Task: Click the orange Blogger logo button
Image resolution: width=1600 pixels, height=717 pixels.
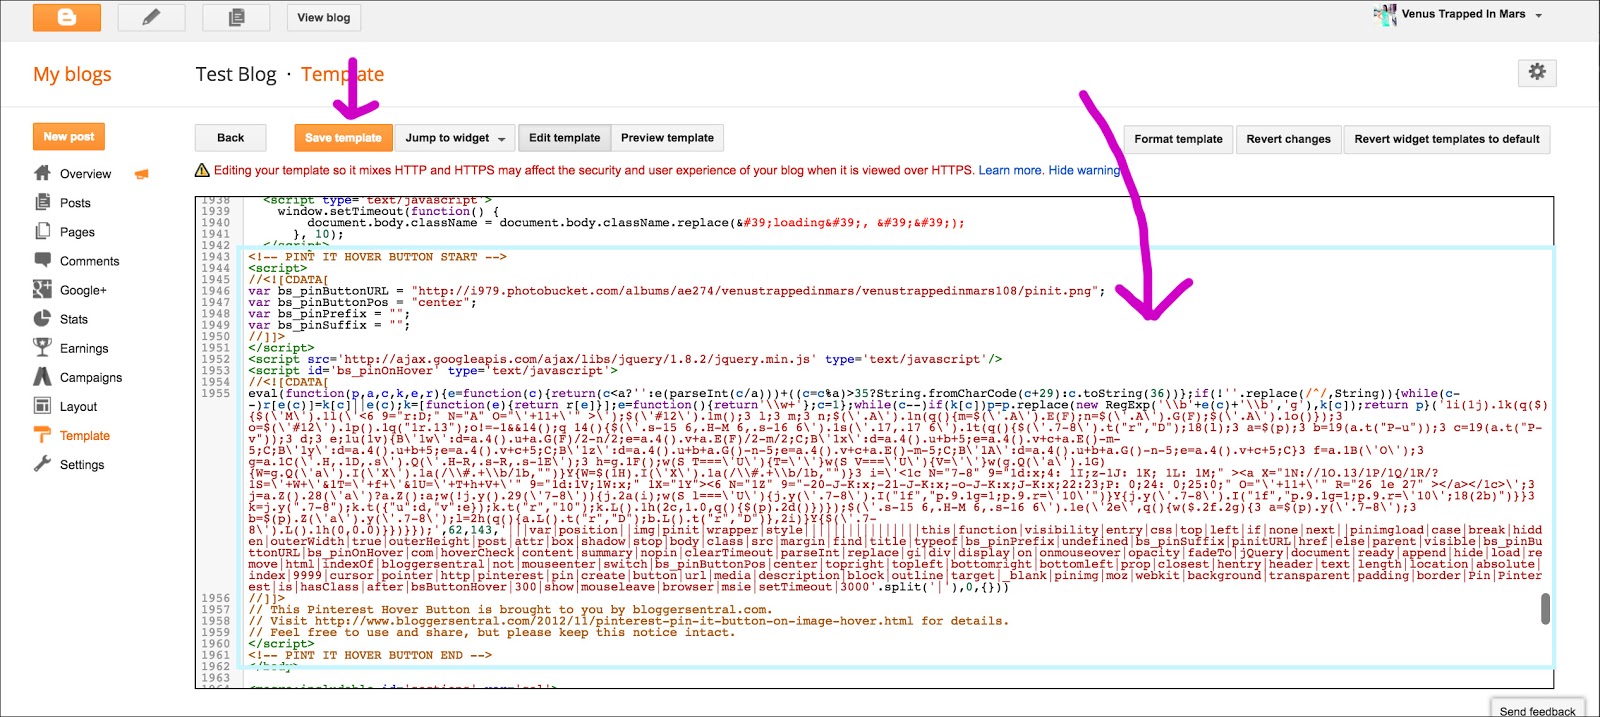Action: [67, 17]
